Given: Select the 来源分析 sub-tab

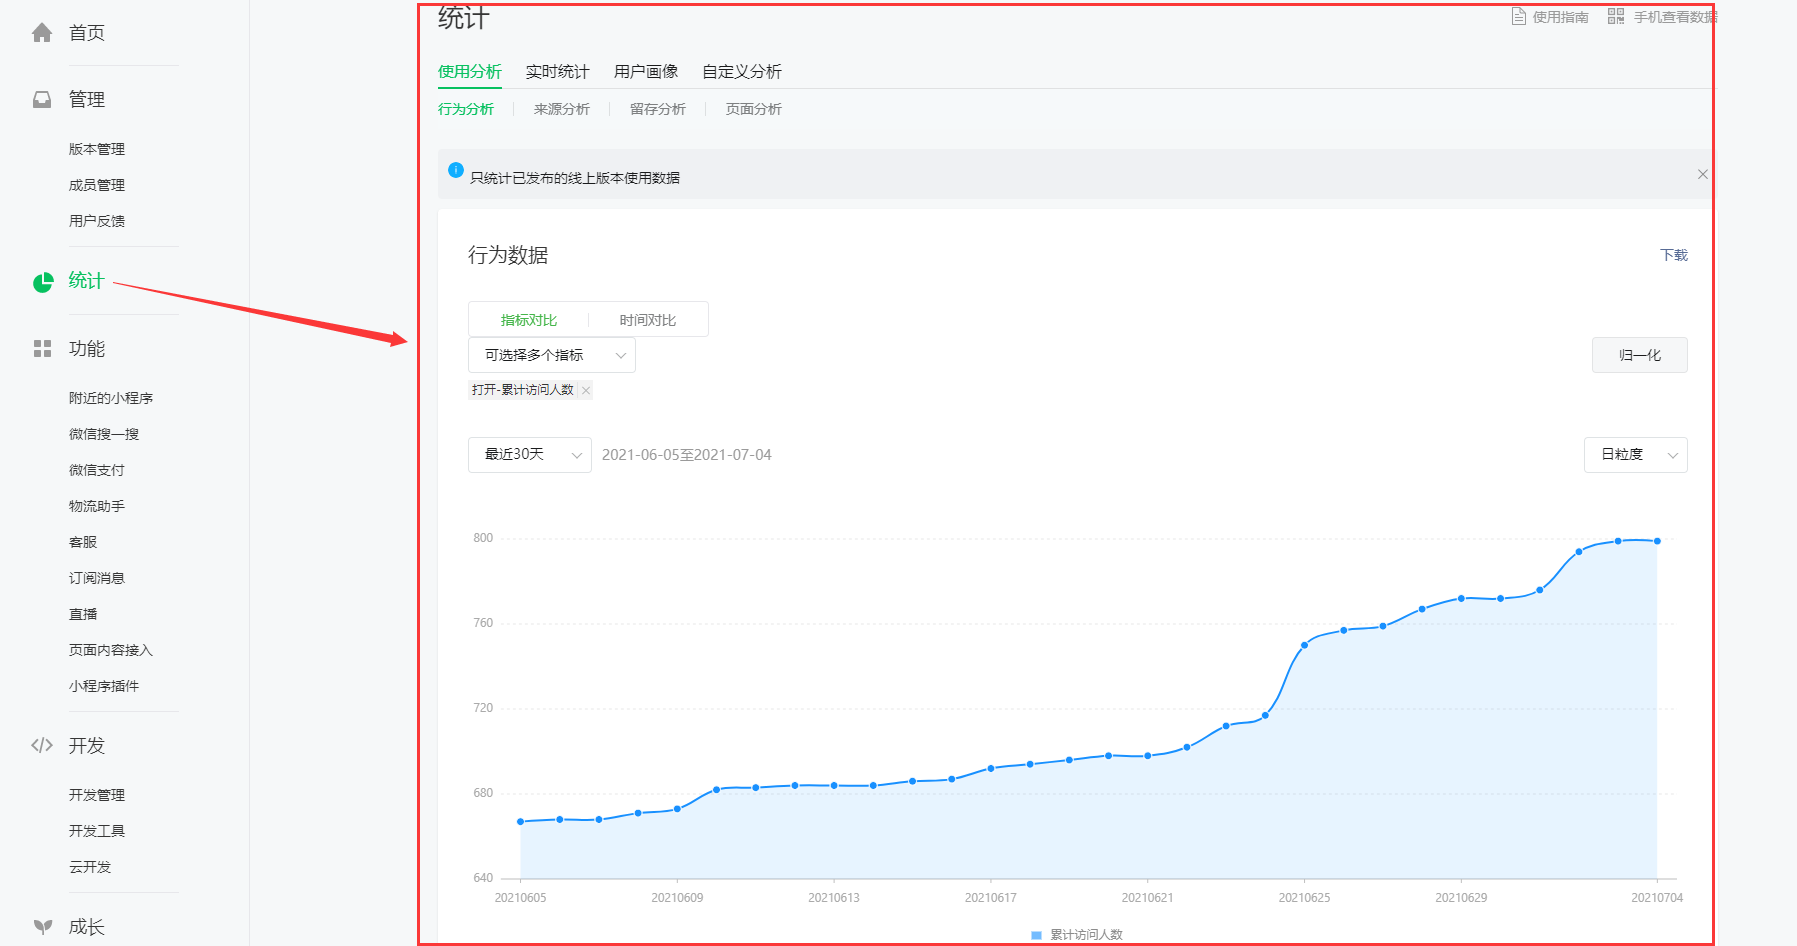Looking at the screenshot, I should pyautogui.click(x=562, y=109).
